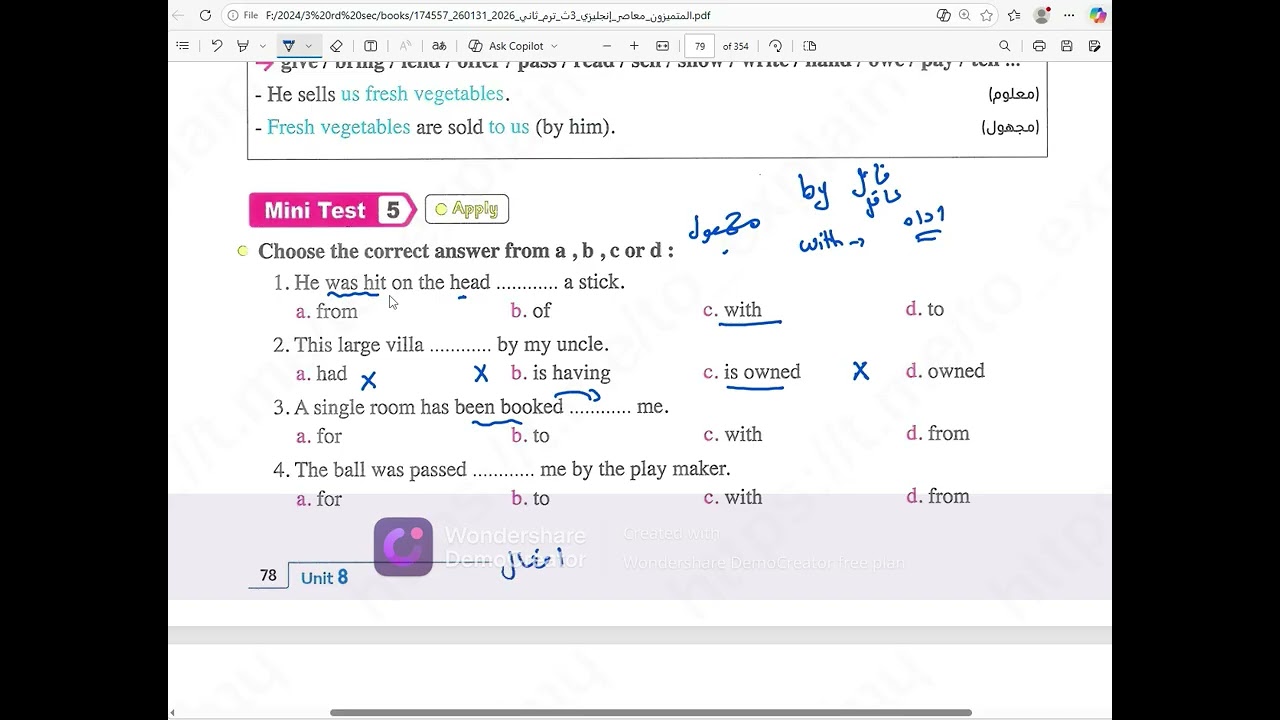Viewport: 1280px width, 720px height.
Task: Open the table of contents sidebar
Action: (x=182, y=46)
